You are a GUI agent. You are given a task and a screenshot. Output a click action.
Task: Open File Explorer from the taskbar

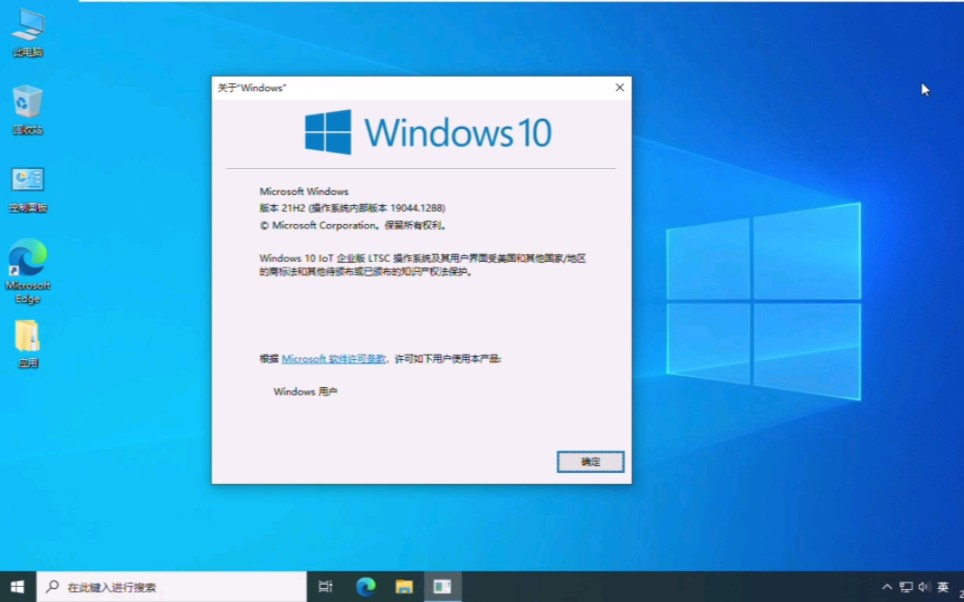[404, 587]
